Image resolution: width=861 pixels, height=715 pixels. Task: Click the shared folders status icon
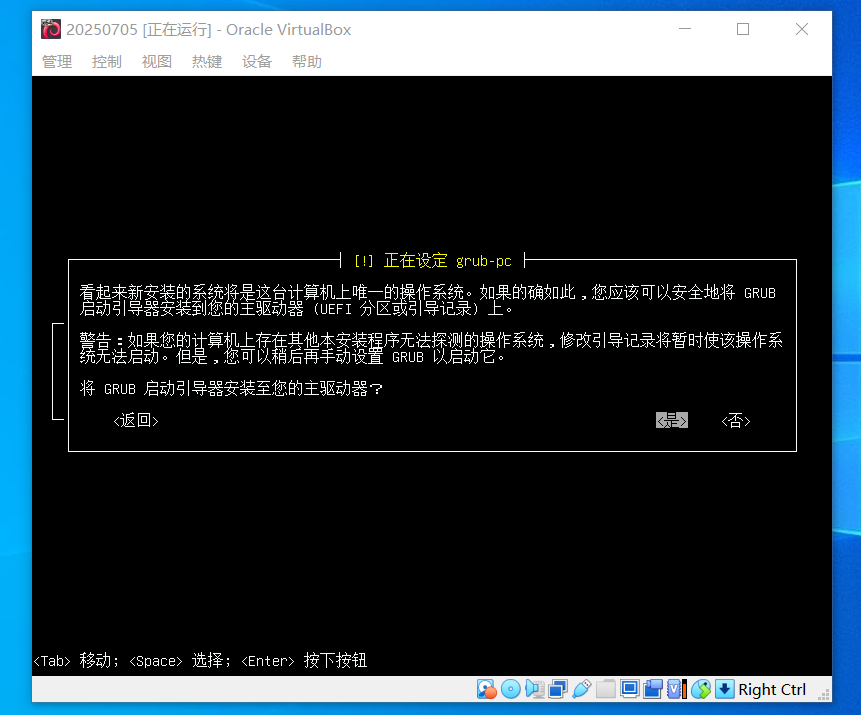(606, 689)
